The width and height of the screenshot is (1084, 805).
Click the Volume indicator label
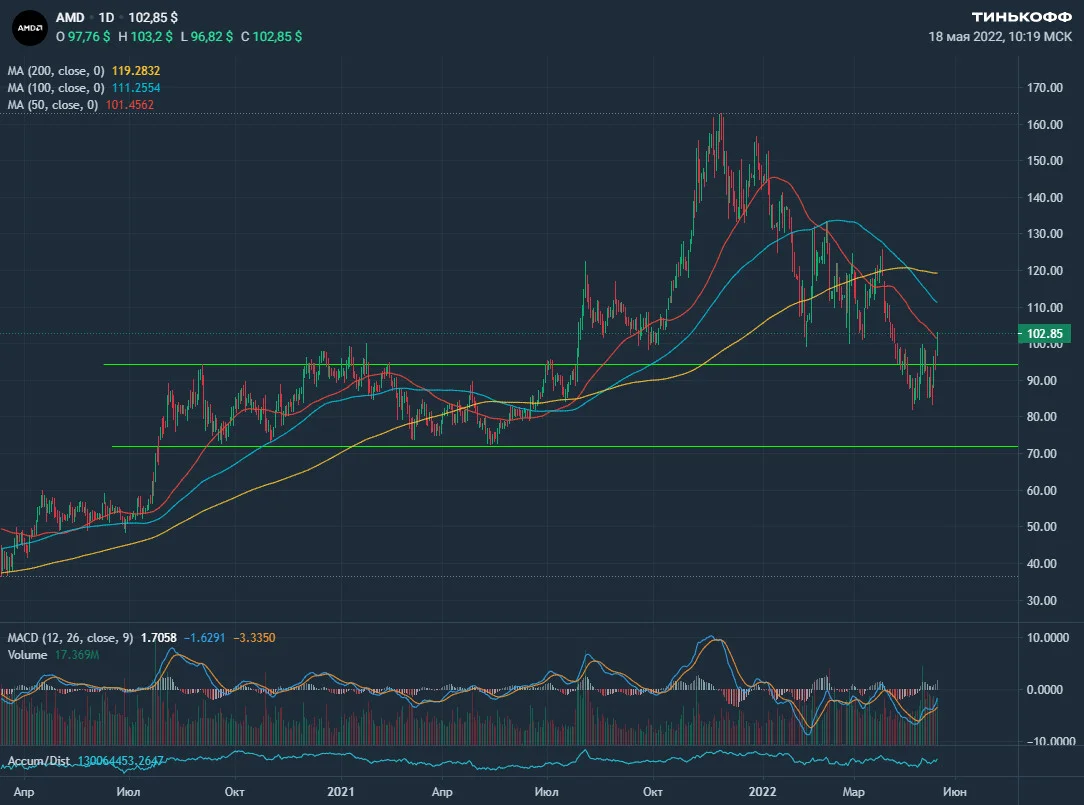point(28,655)
